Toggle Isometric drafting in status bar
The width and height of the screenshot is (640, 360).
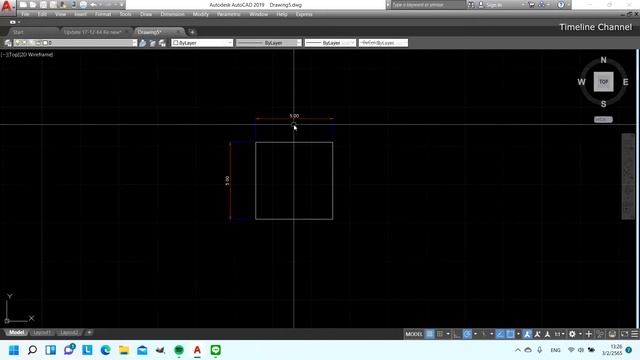[484, 334]
